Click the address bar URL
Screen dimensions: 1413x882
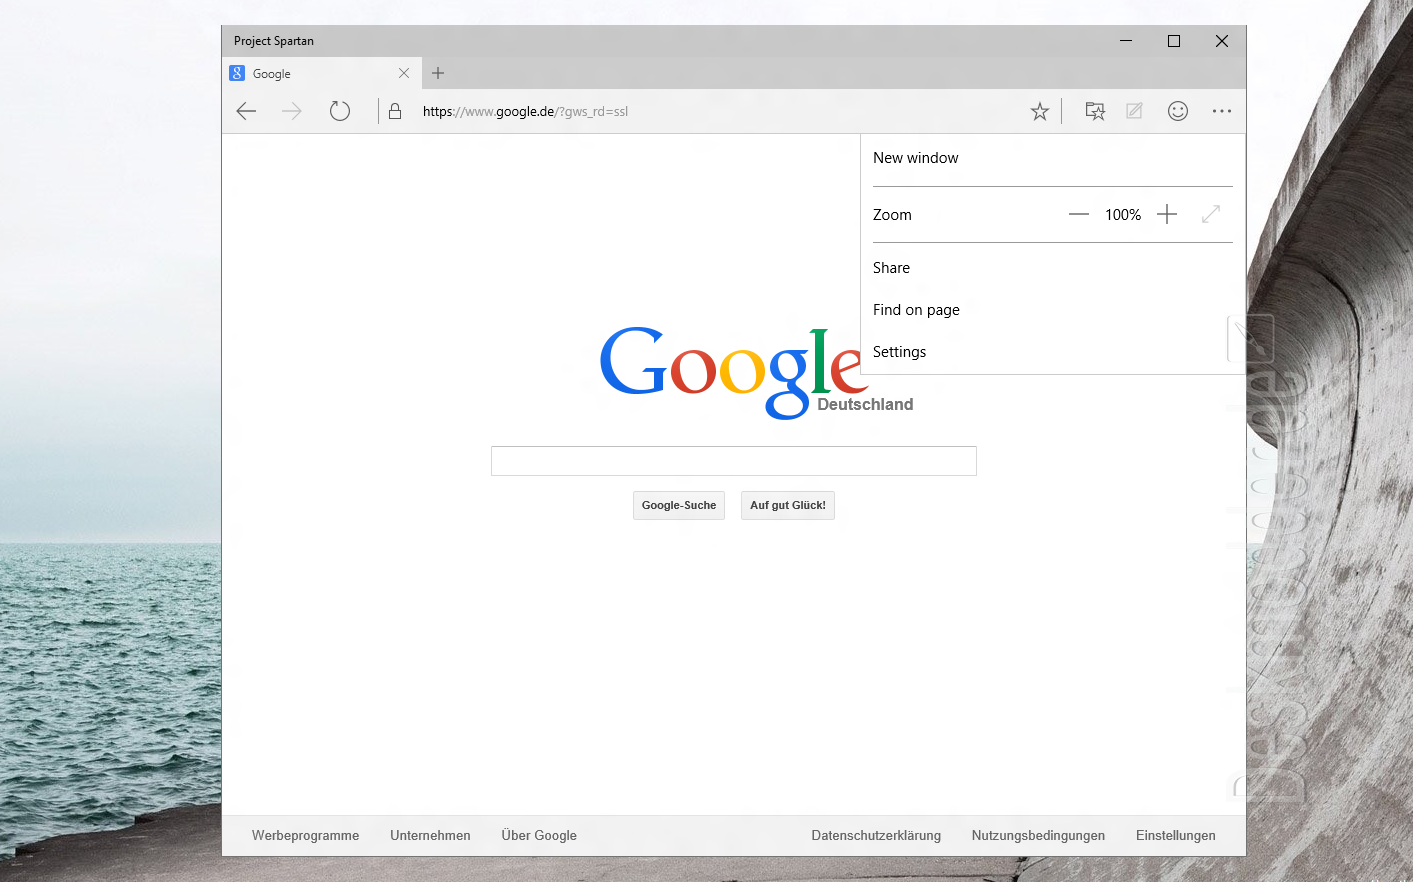point(525,111)
